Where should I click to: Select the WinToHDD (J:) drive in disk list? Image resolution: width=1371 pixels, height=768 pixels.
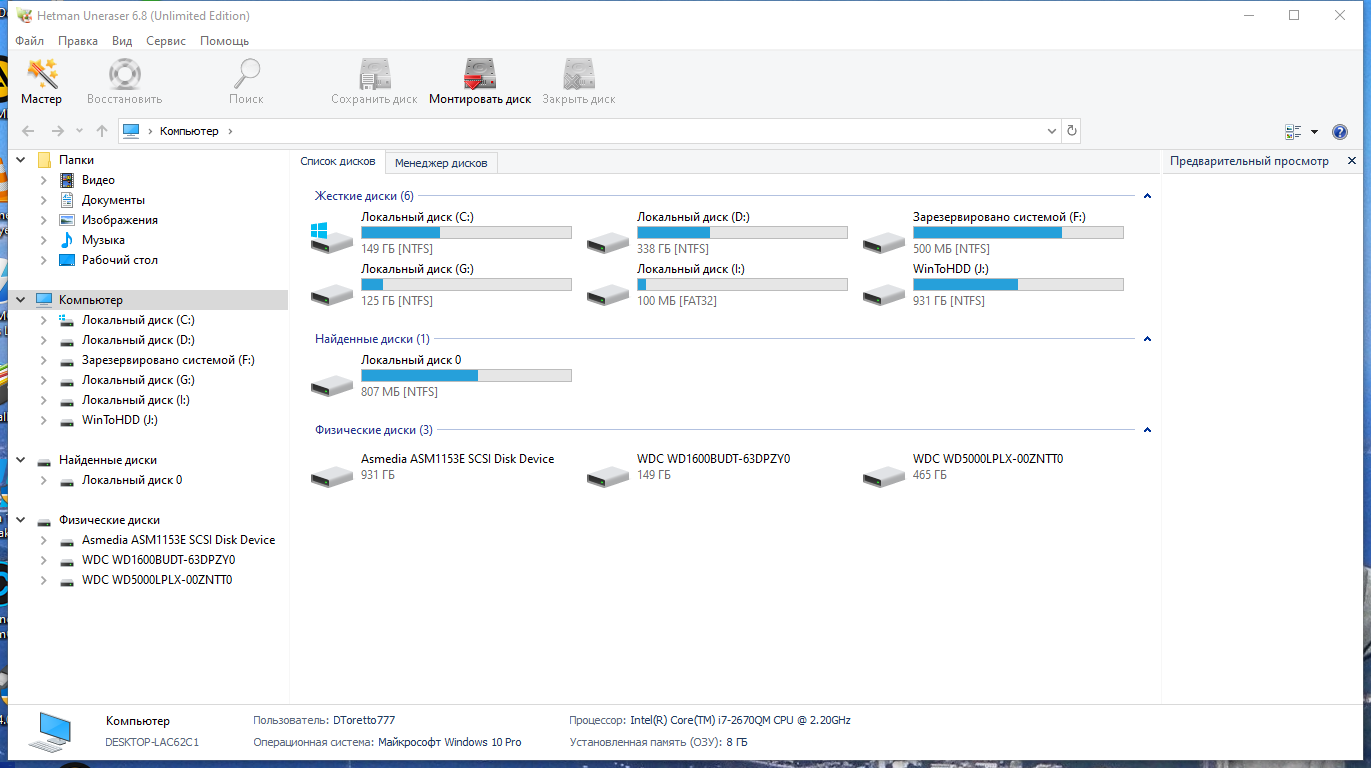click(884, 291)
